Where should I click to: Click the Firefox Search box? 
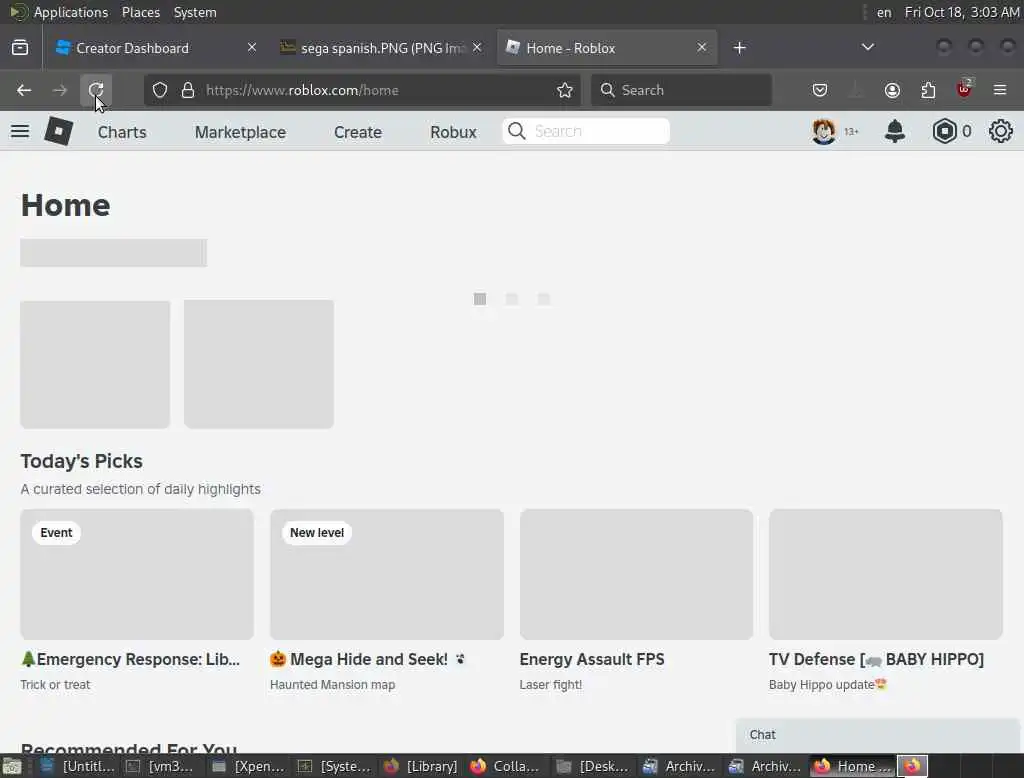[x=681, y=90]
